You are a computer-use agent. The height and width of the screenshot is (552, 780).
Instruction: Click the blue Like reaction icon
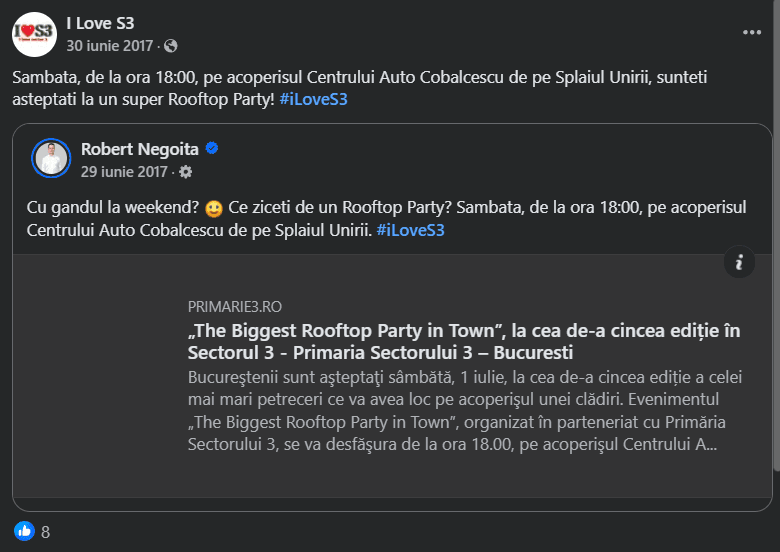click(x=23, y=531)
